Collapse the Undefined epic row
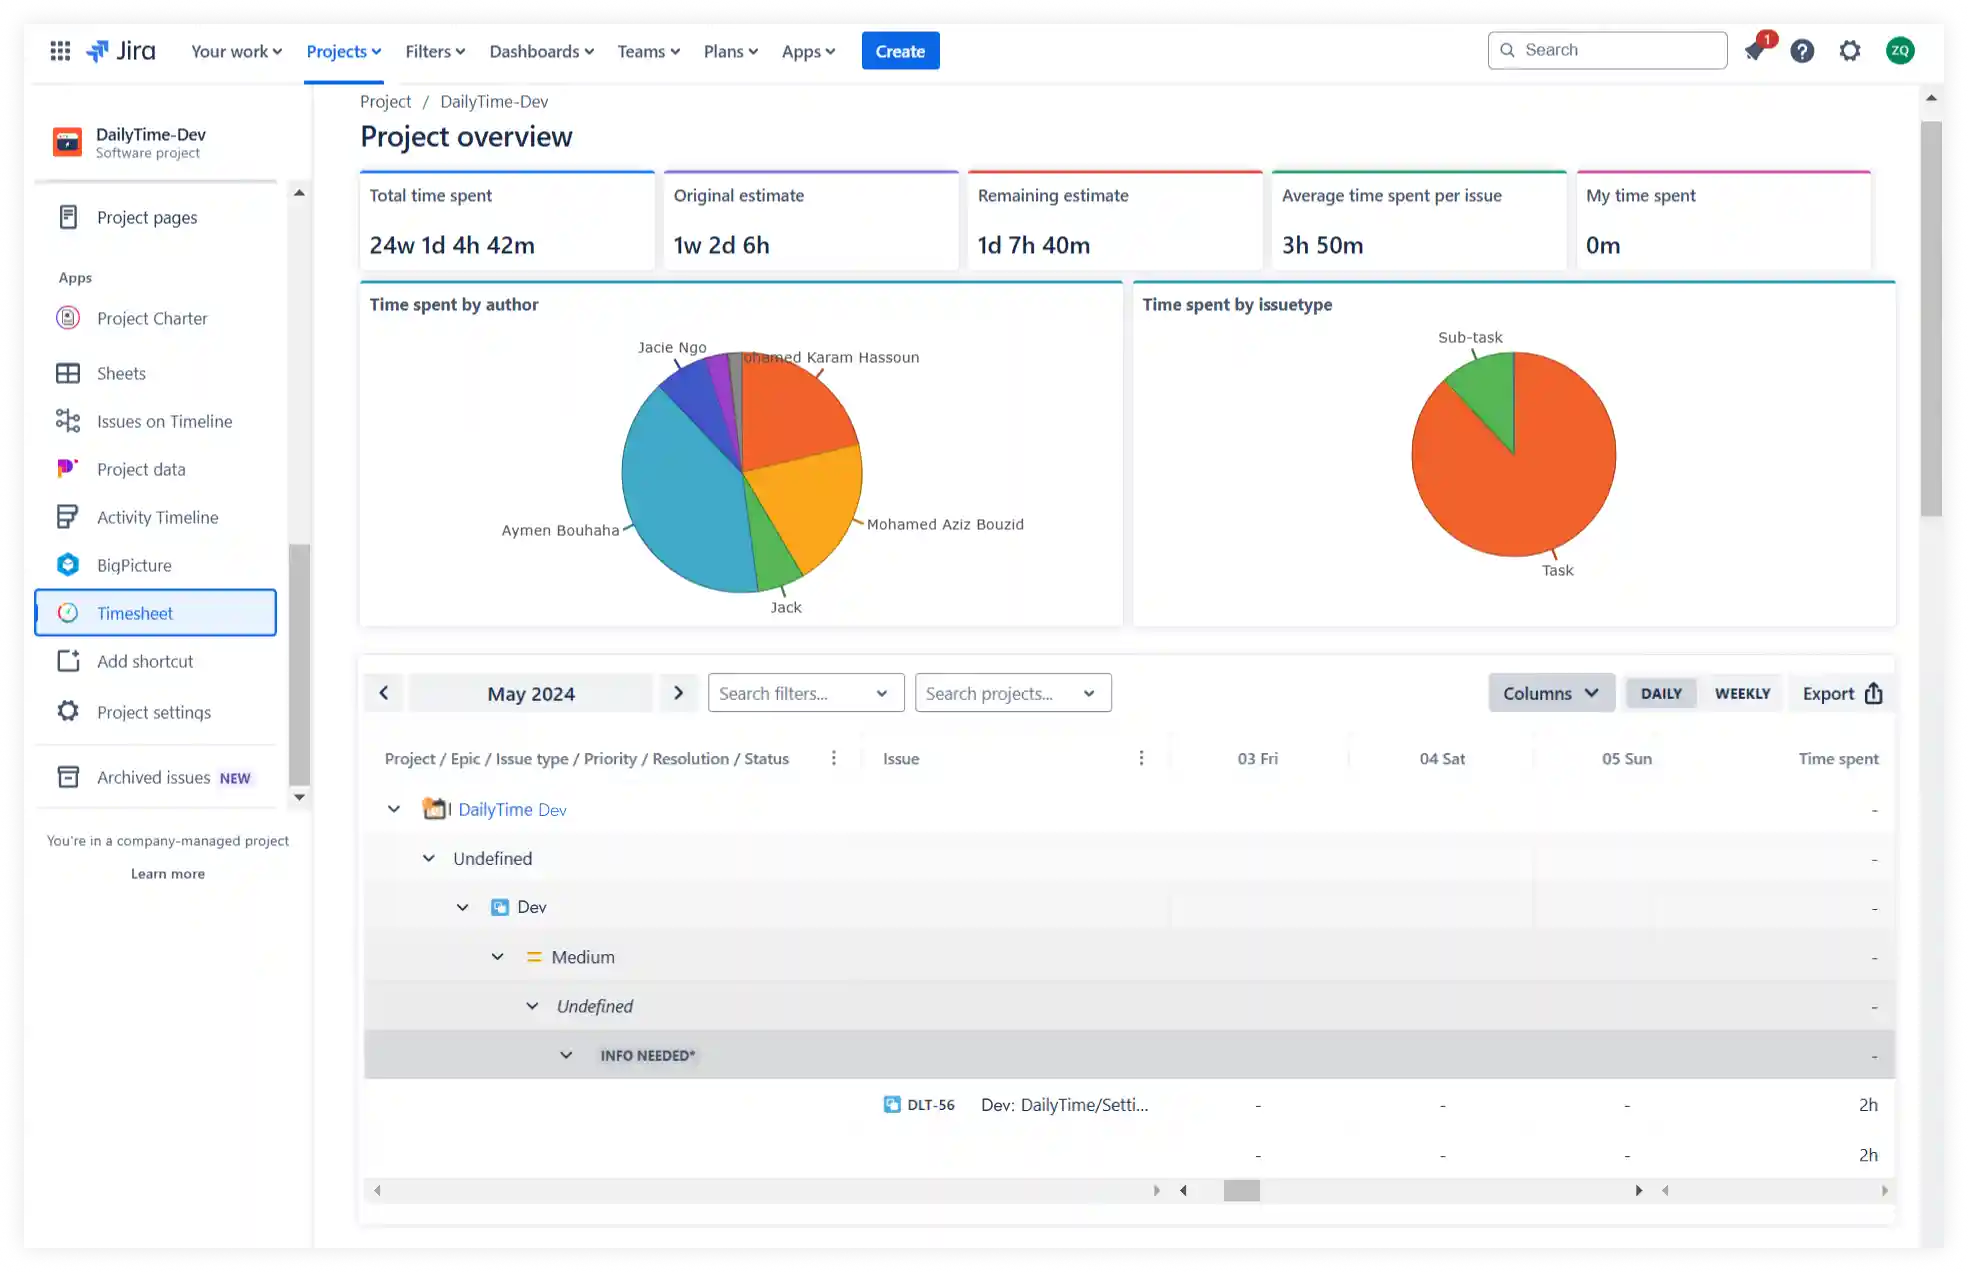The height and width of the screenshot is (1272, 1968). coord(429,858)
